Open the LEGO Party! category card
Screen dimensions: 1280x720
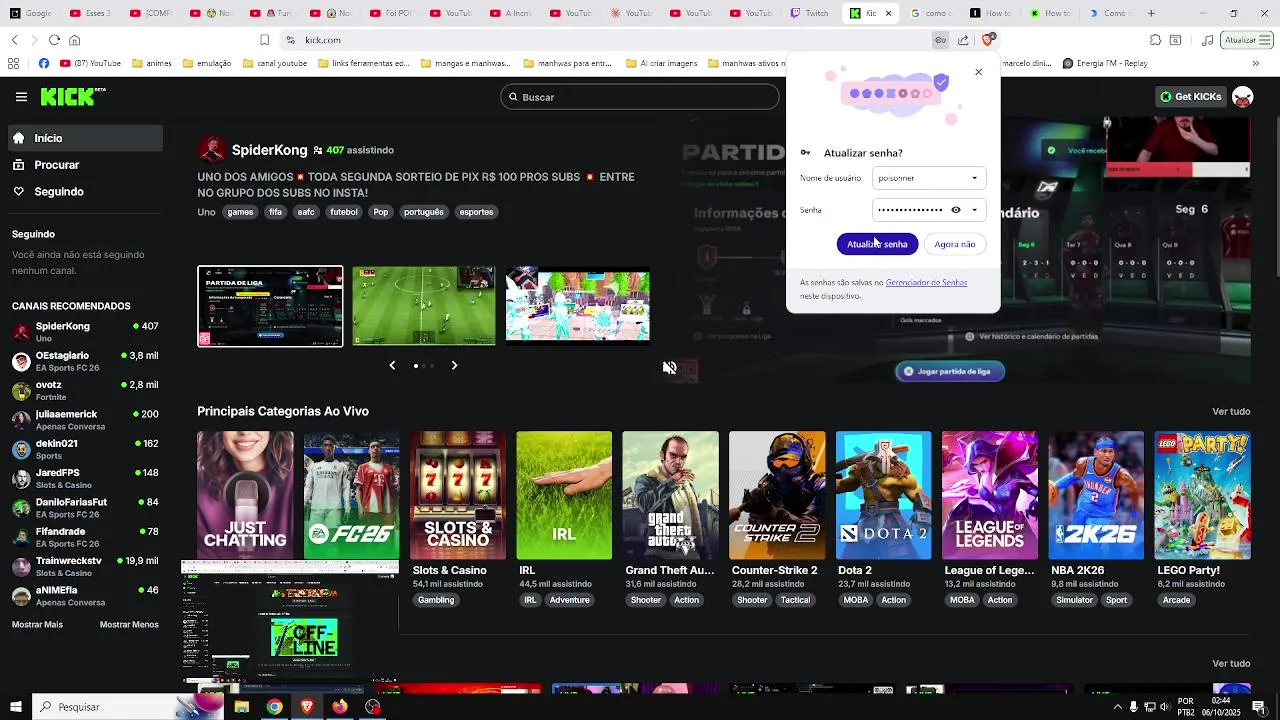[x=1203, y=495]
